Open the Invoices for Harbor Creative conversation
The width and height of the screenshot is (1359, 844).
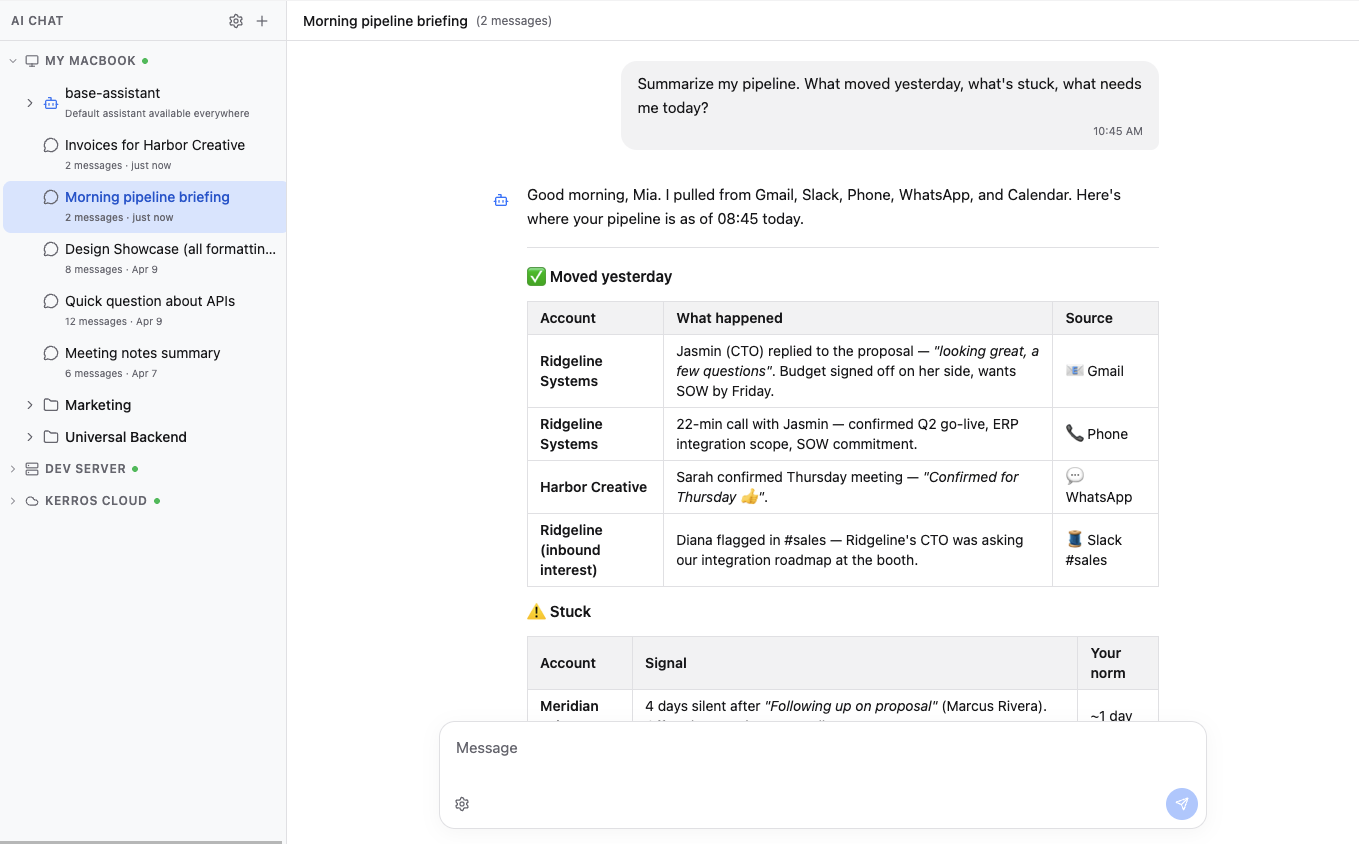coord(155,145)
